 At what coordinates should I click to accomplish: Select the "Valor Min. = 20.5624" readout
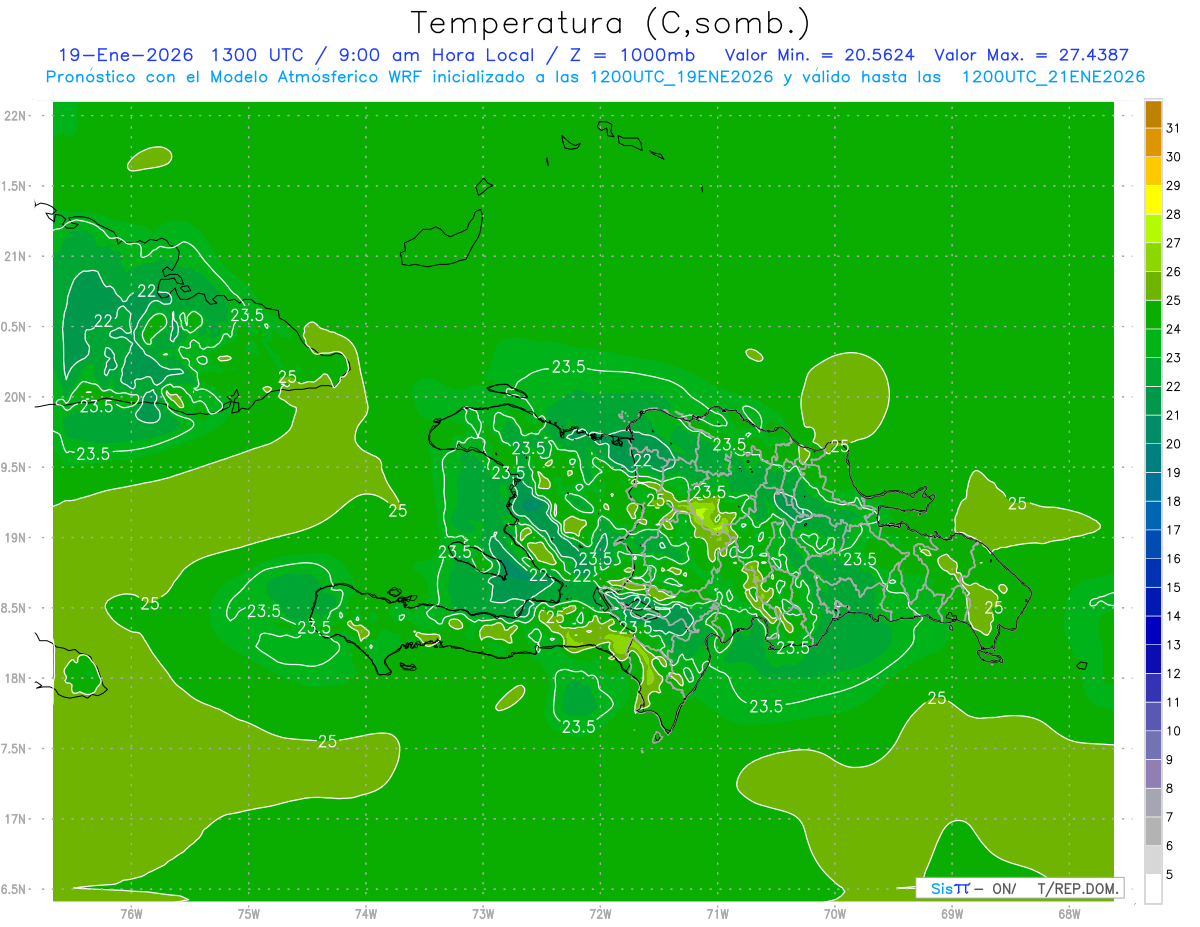click(x=820, y=55)
